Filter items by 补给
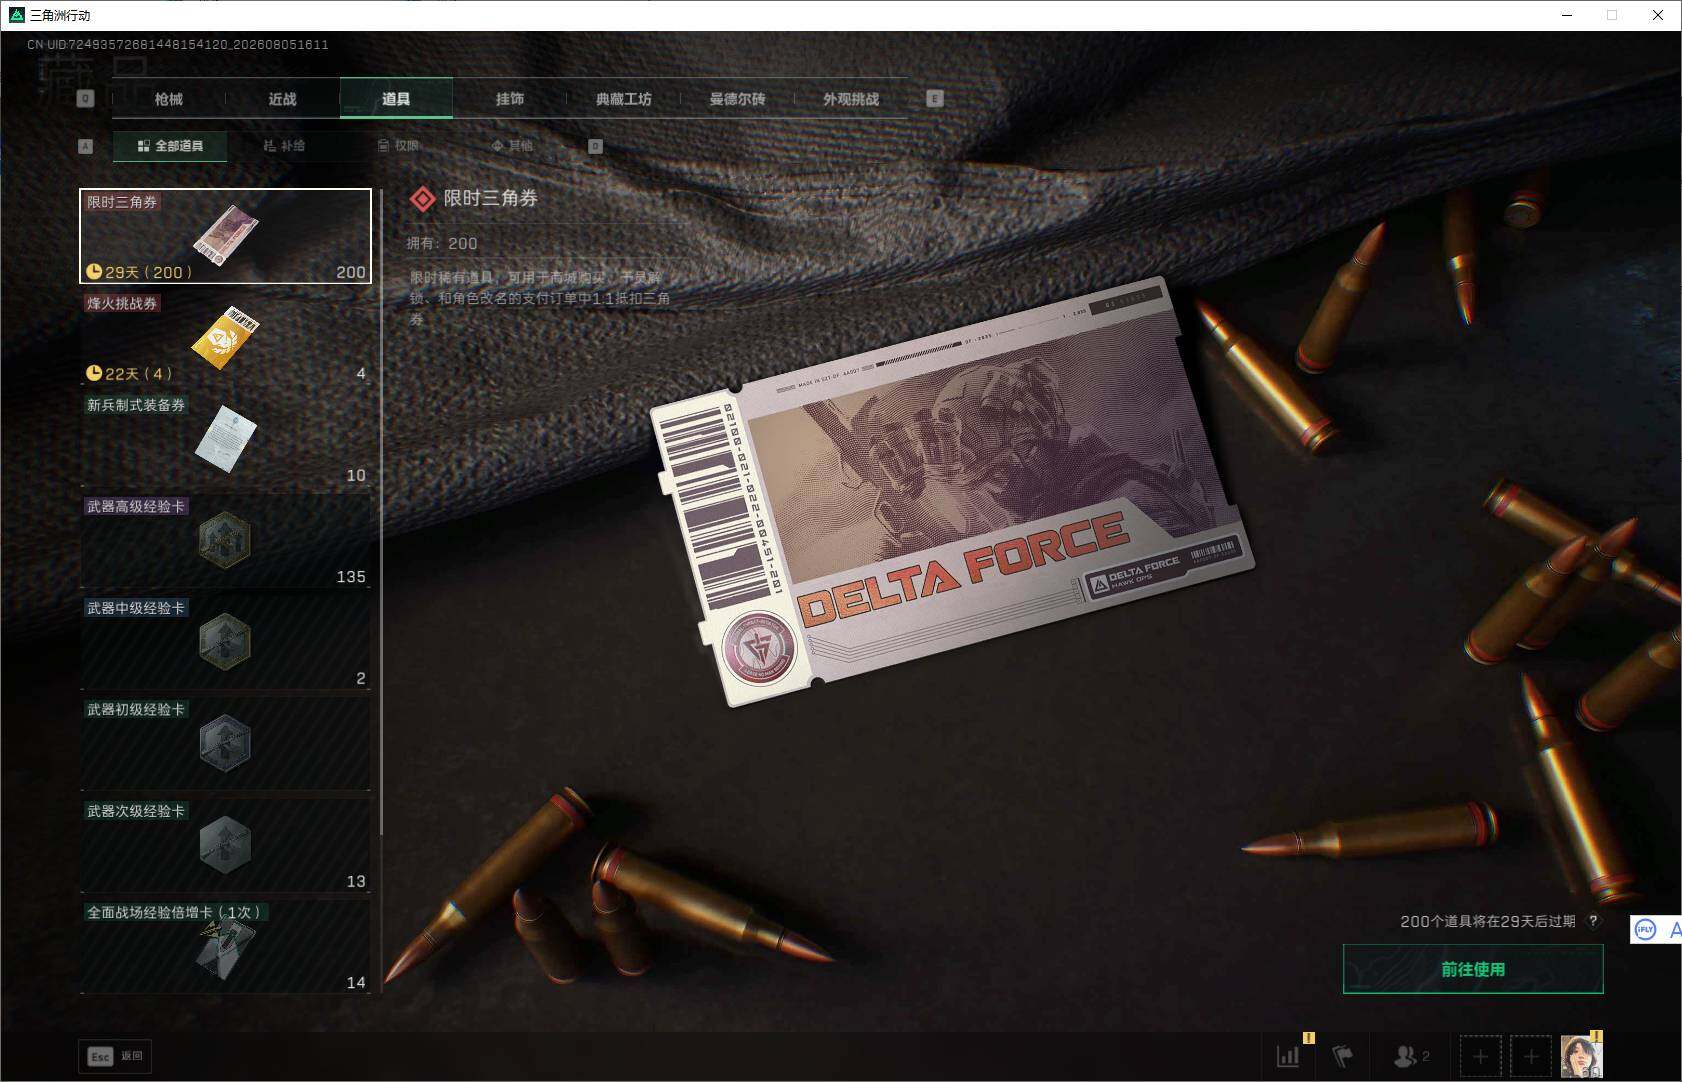 (x=284, y=146)
